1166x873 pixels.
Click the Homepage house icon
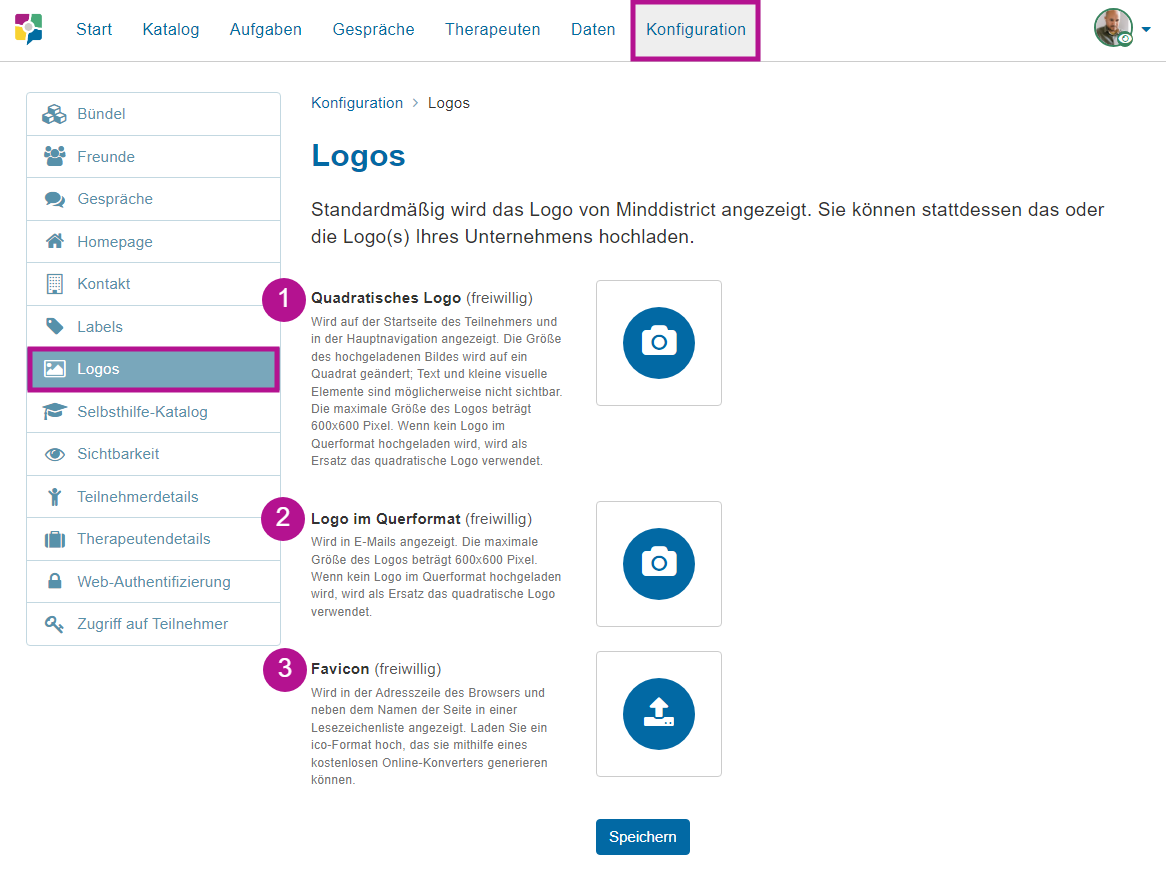pyautogui.click(x=54, y=242)
